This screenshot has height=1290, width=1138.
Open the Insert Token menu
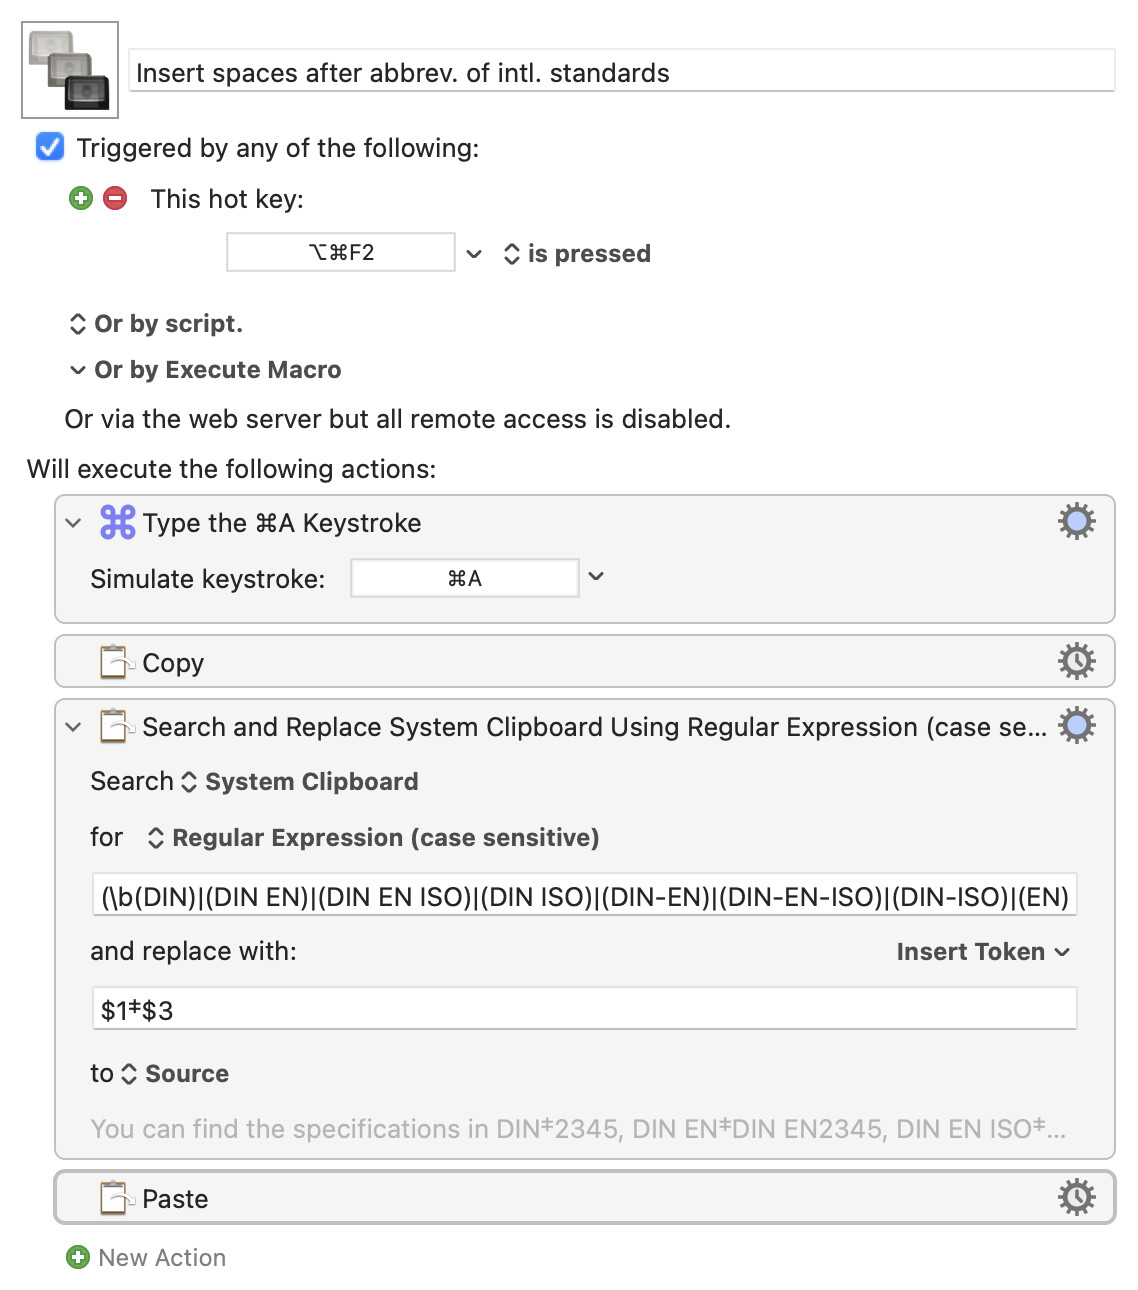pyautogui.click(x=983, y=952)
